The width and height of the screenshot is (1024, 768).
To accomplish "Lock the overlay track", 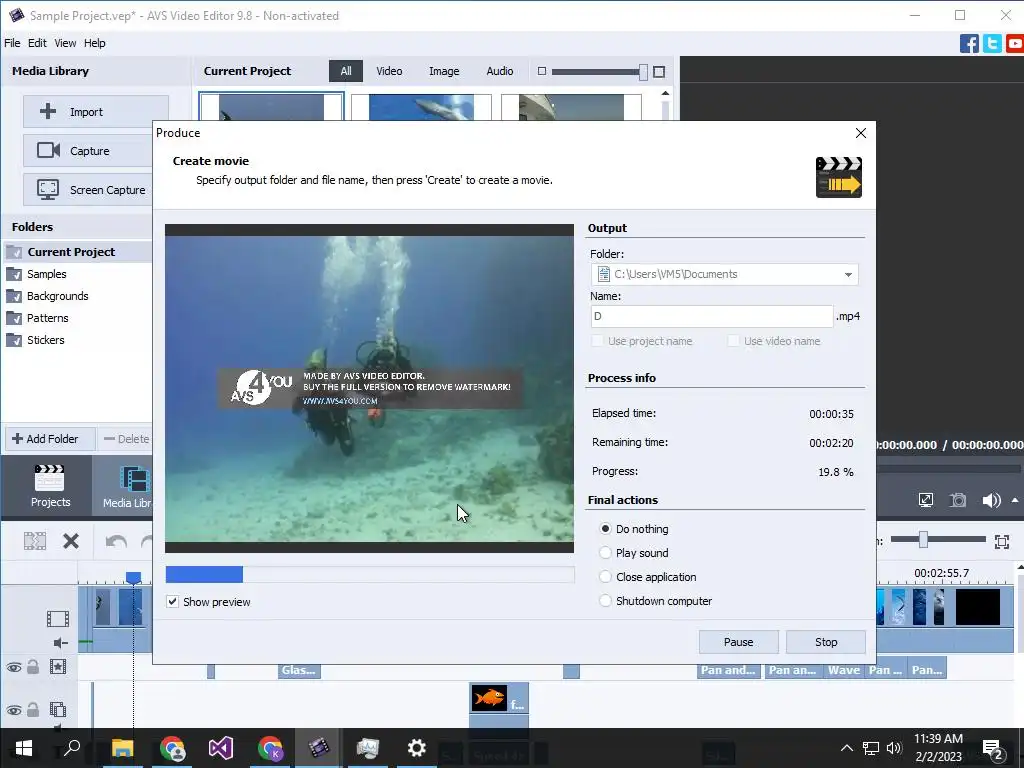I will pyautogui.click(x=33, y=709).
